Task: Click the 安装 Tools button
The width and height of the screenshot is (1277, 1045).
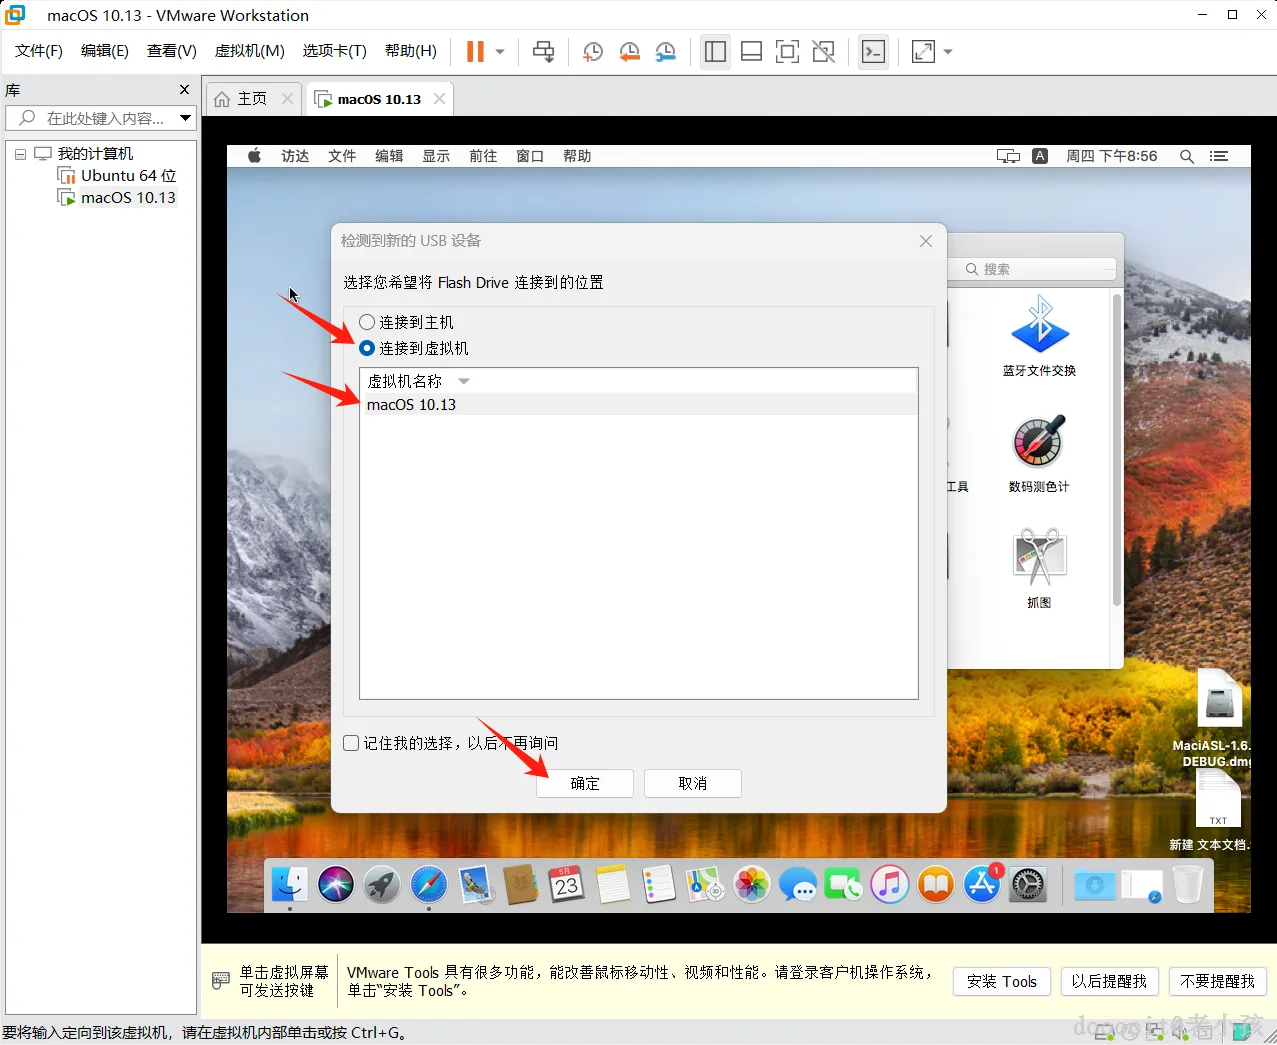Action: [1002, 982]
